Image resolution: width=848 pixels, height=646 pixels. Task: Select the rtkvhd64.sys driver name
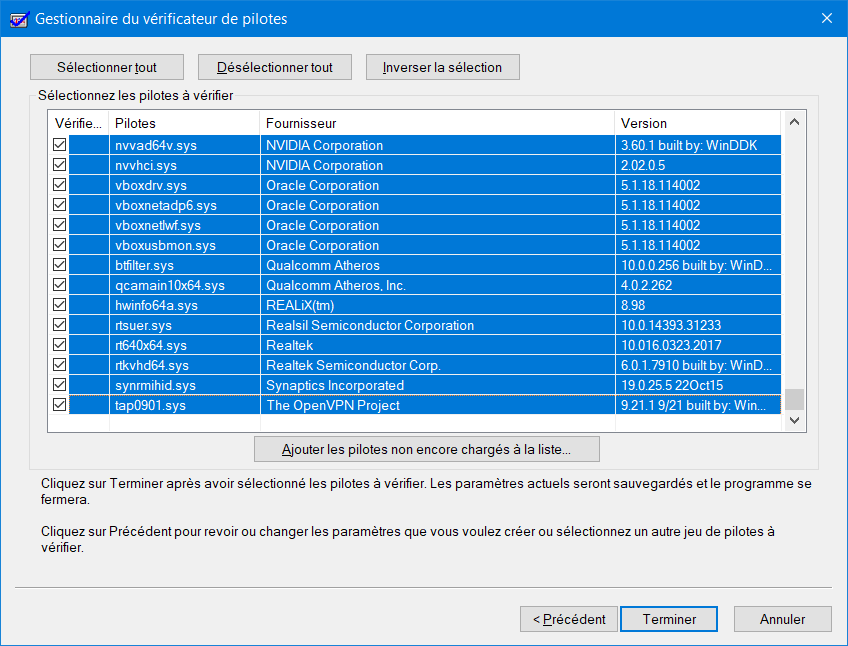coord(152,366)
